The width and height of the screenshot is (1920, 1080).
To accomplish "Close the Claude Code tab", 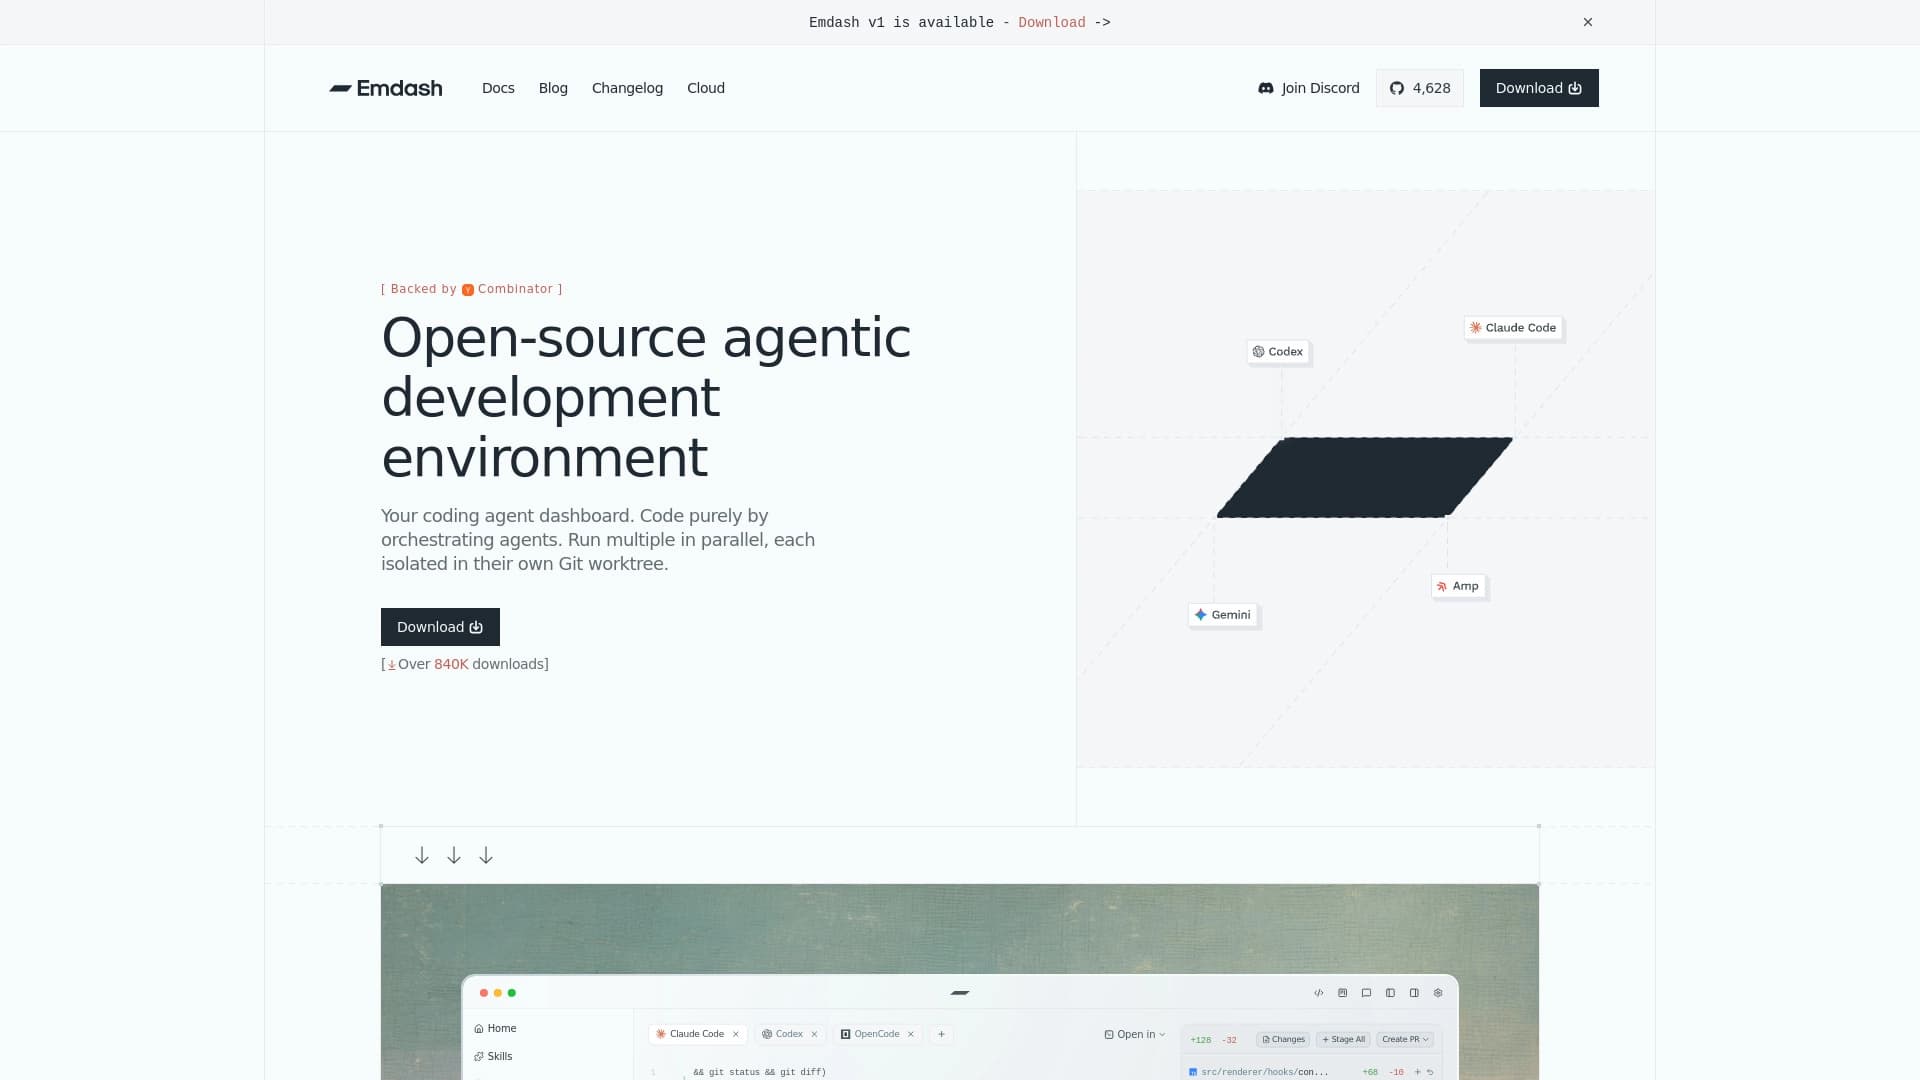I will [736, 1034].
